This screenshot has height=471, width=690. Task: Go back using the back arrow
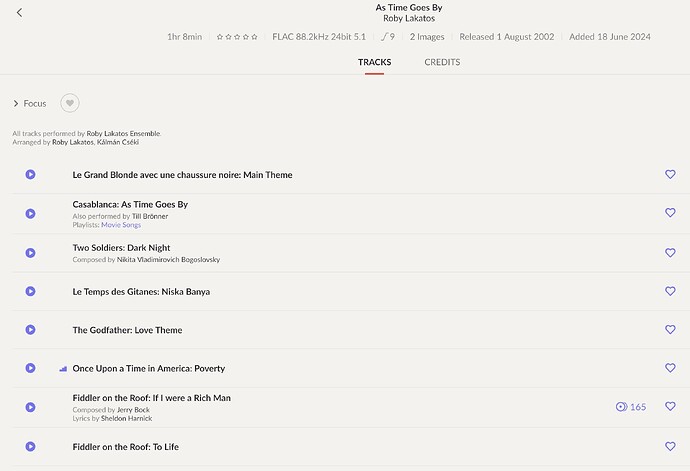point(19,12)
